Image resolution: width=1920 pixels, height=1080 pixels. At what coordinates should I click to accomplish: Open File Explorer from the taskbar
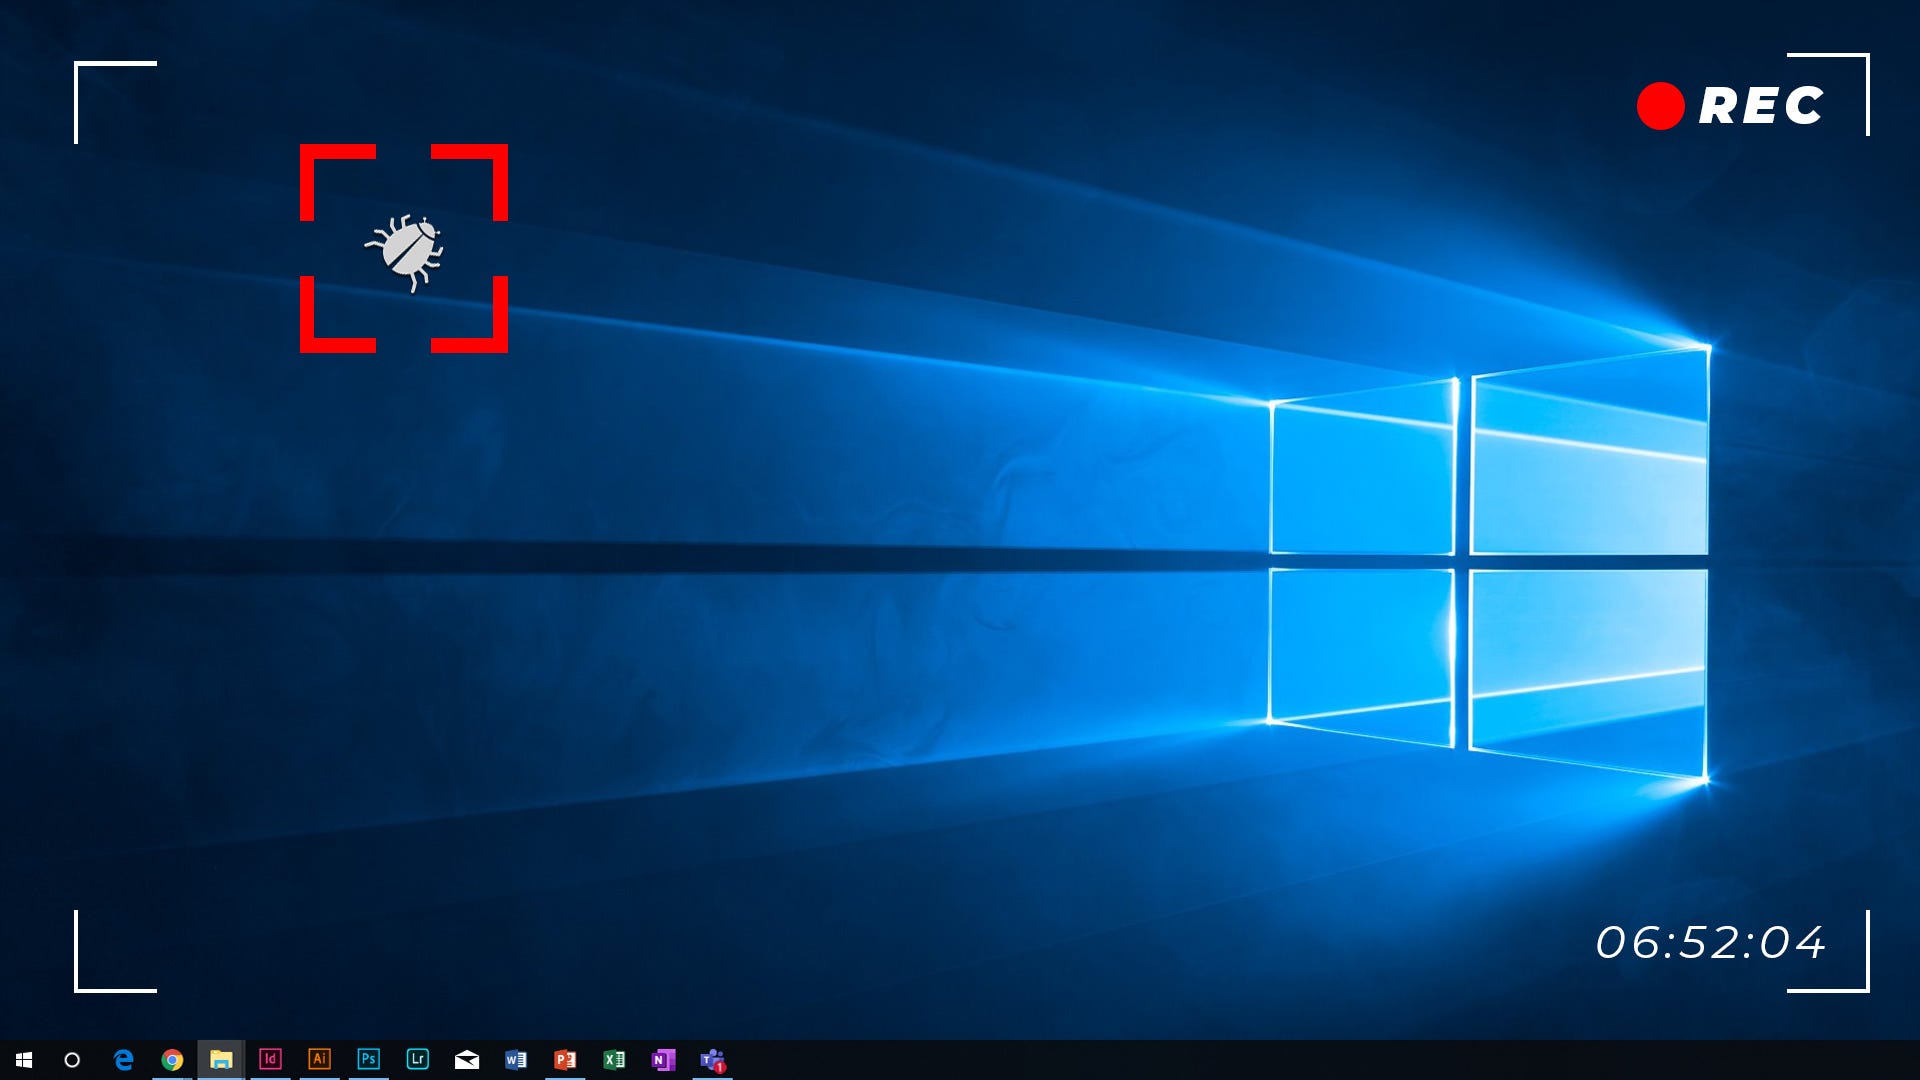tap(221, 1060)
